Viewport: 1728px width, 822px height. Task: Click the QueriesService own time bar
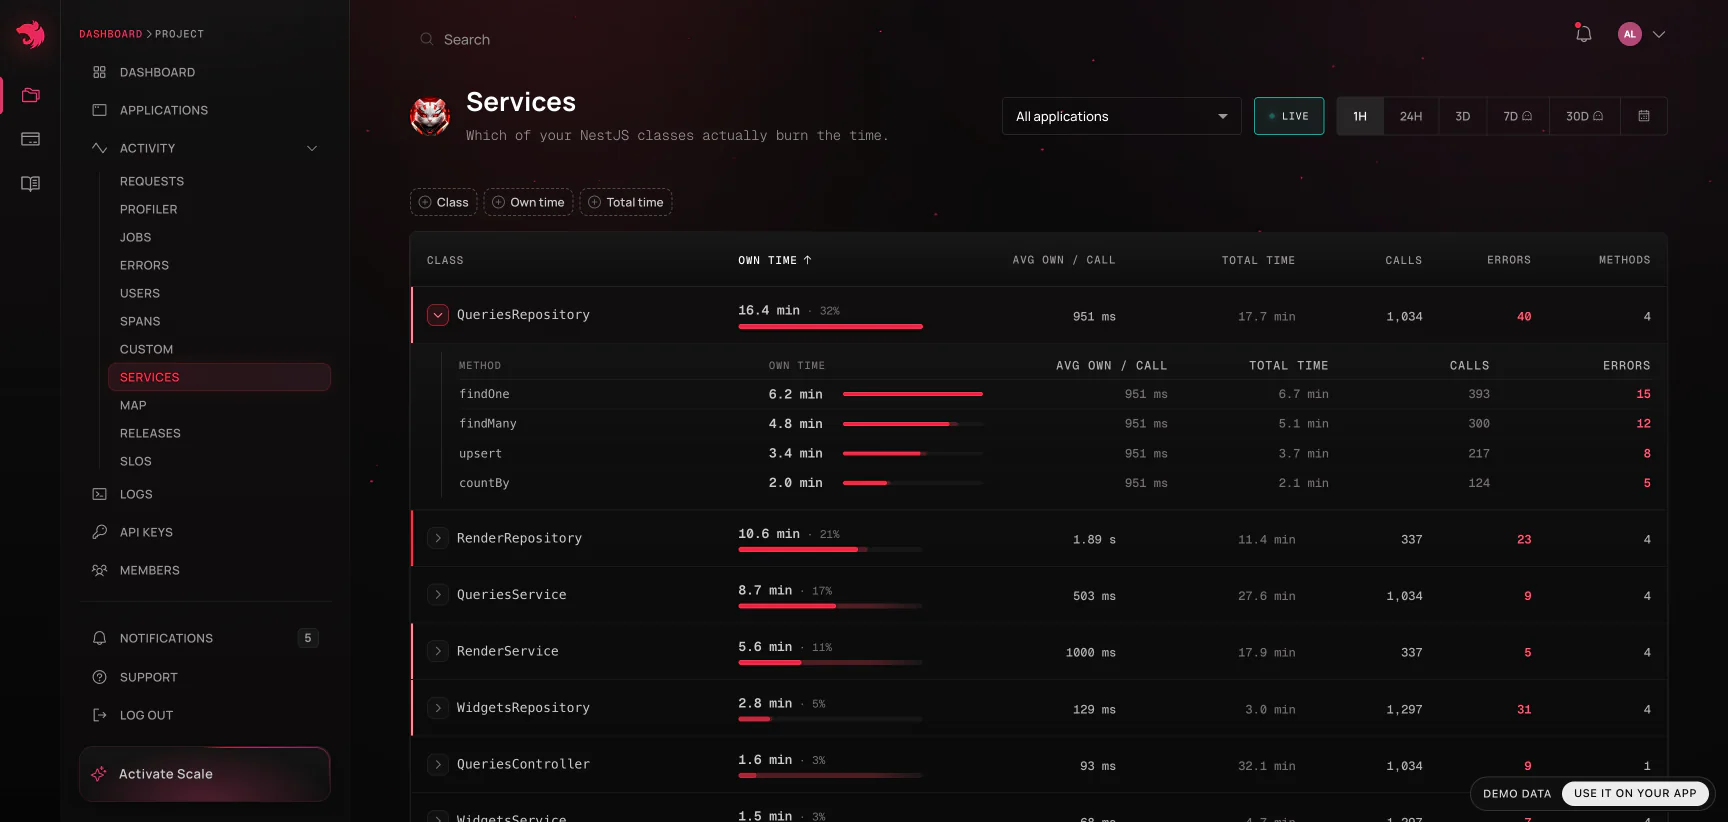click(830, 606)
